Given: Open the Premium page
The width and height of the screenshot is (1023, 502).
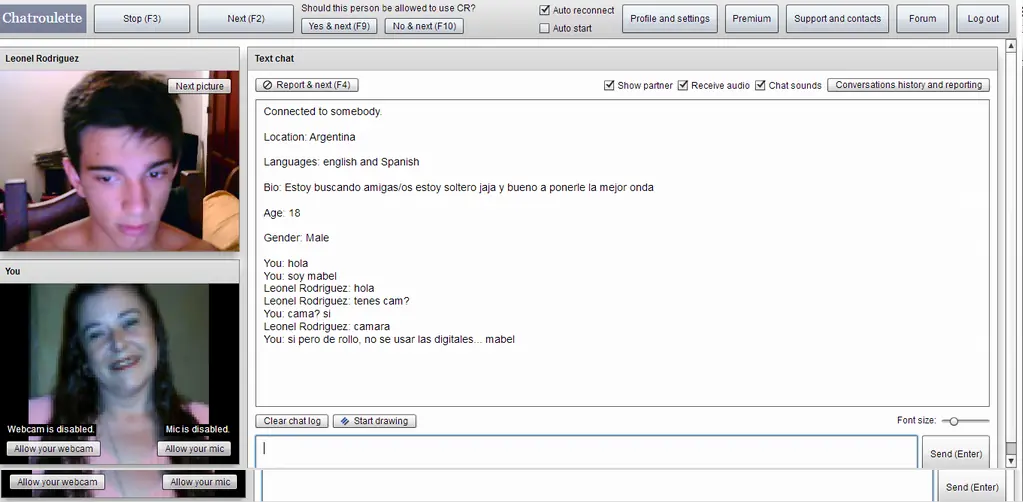Looking at the screenshot, I should pyautogui.click(x=752, y=19).
